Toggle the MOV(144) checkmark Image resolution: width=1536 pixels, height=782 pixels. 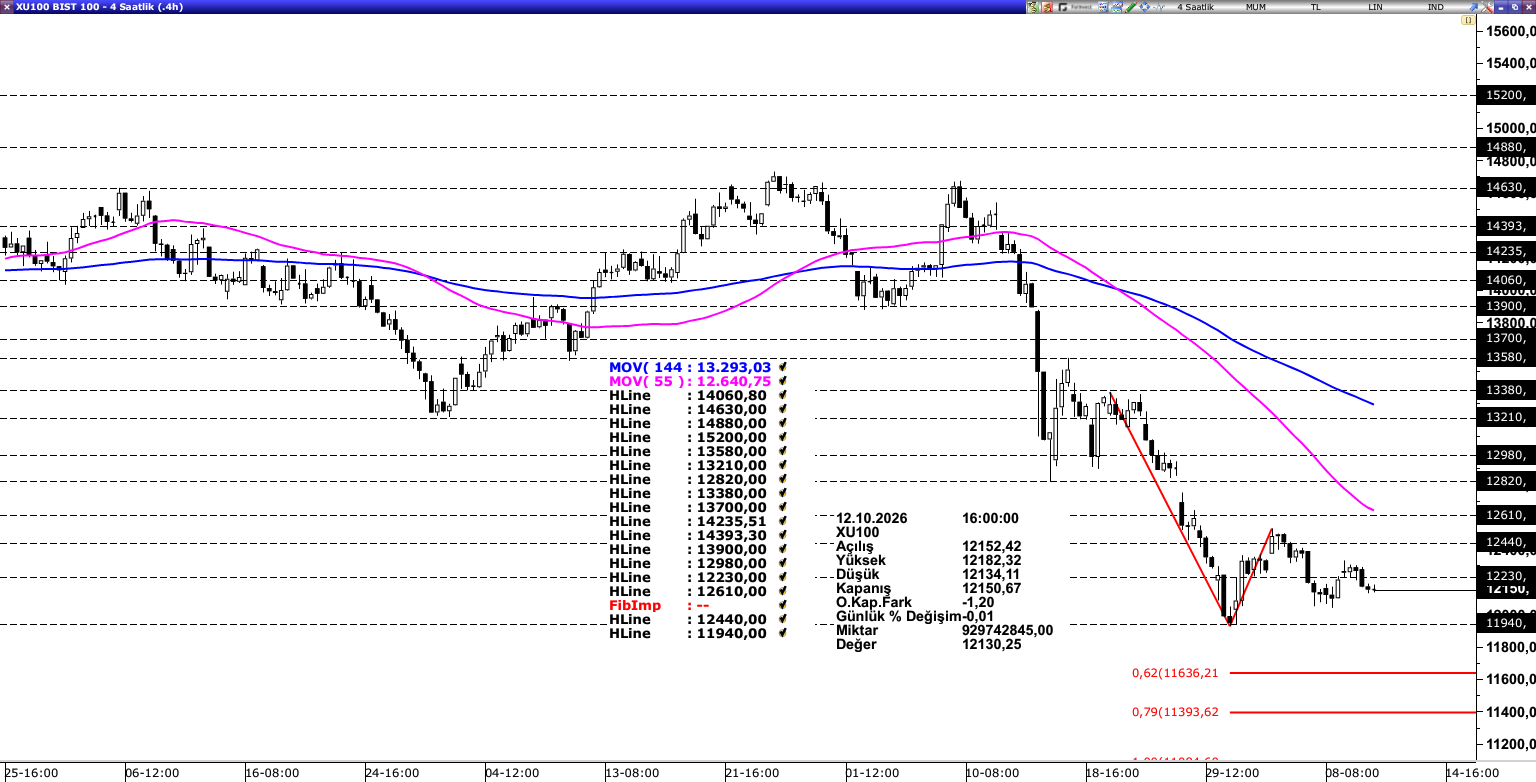click(782, 368)
